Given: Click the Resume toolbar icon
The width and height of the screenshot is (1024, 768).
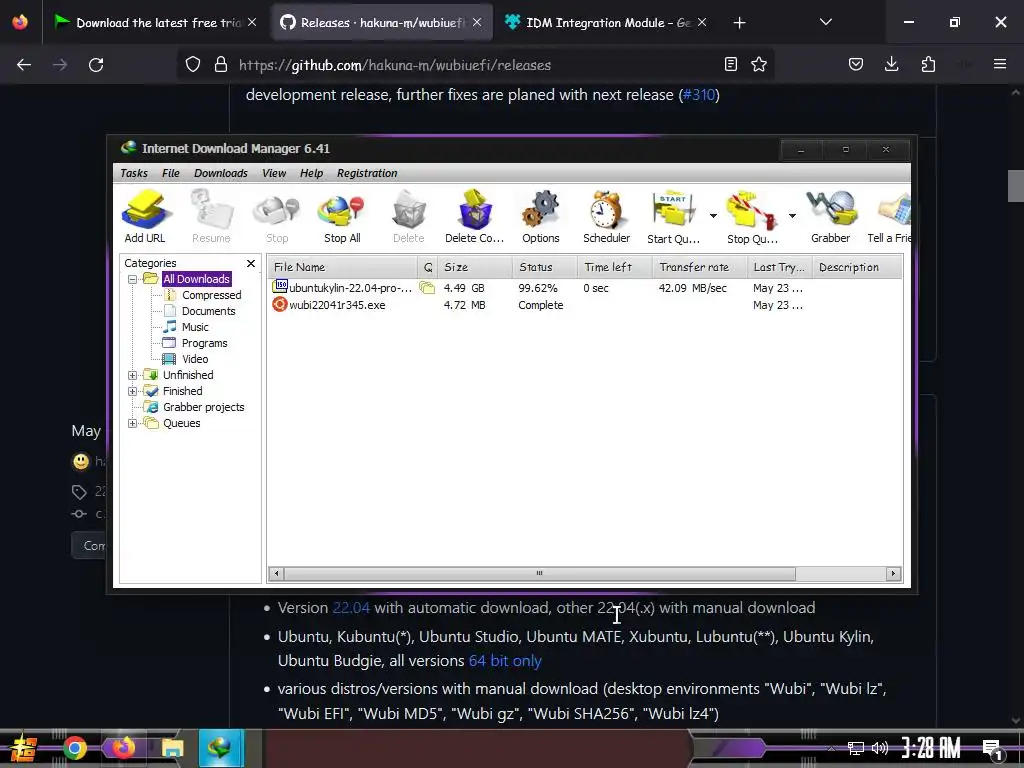Looking at the screenshot, I should point(211,216).
